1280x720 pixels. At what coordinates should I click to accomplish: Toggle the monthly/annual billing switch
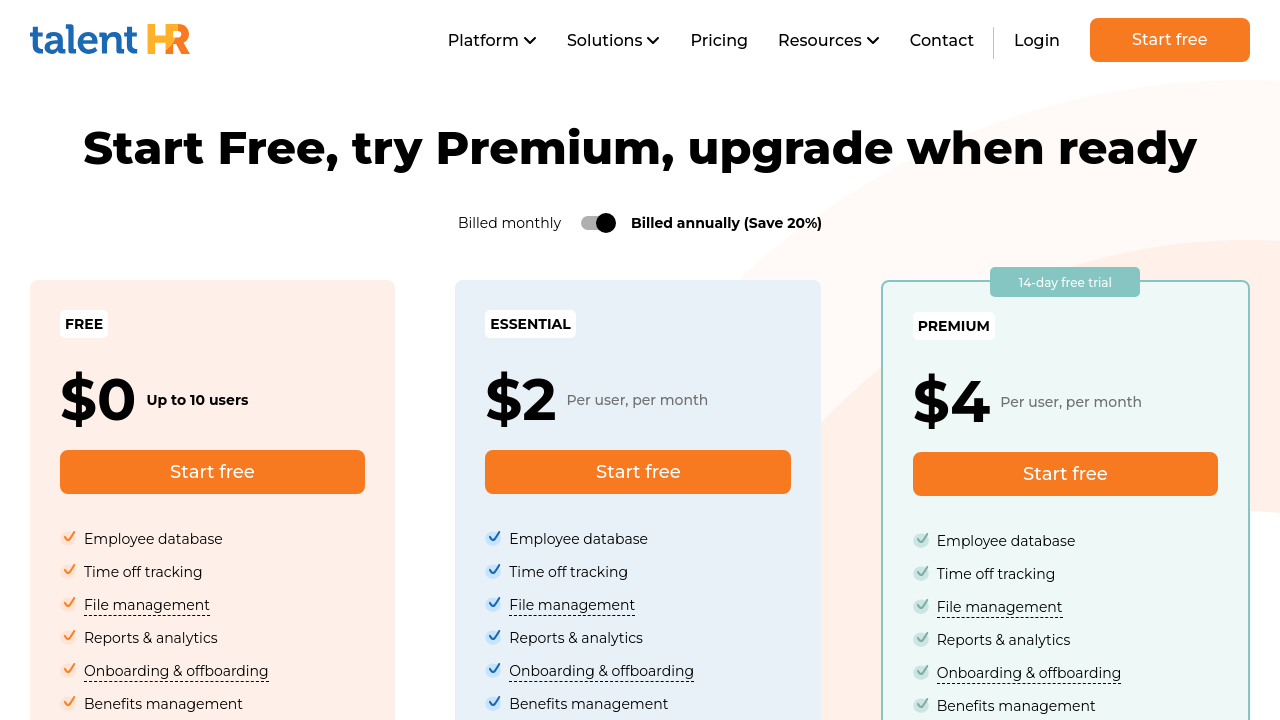[x=598, y=223]
